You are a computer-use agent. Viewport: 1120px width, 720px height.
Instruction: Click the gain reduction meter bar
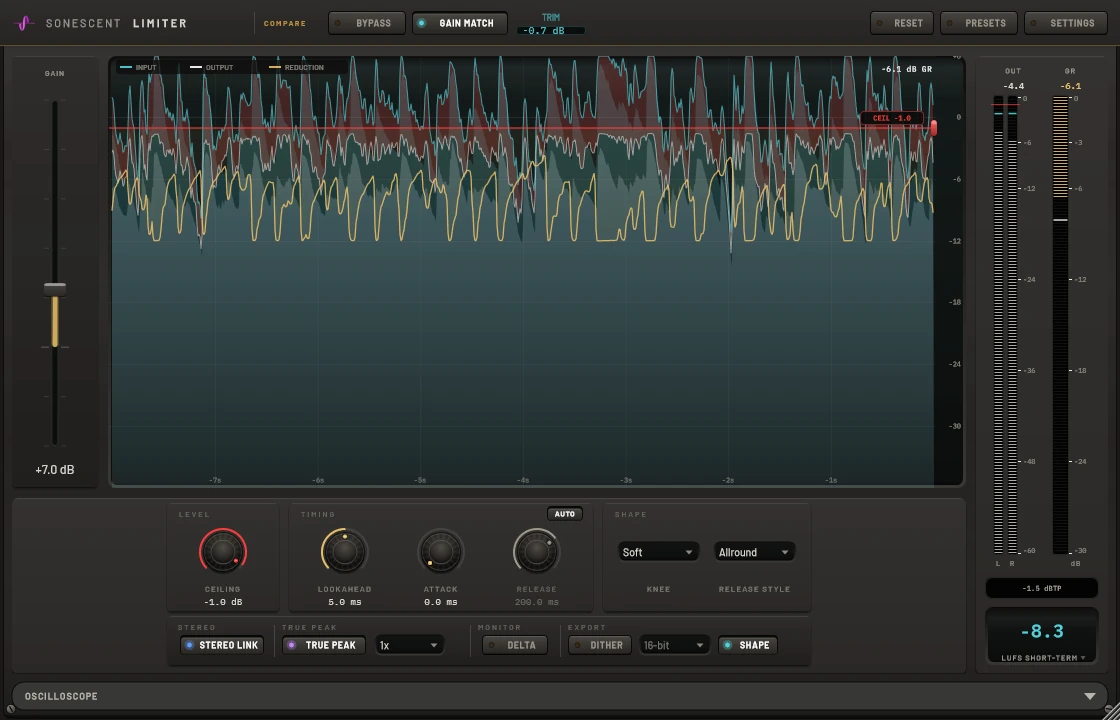[1061, 325]
